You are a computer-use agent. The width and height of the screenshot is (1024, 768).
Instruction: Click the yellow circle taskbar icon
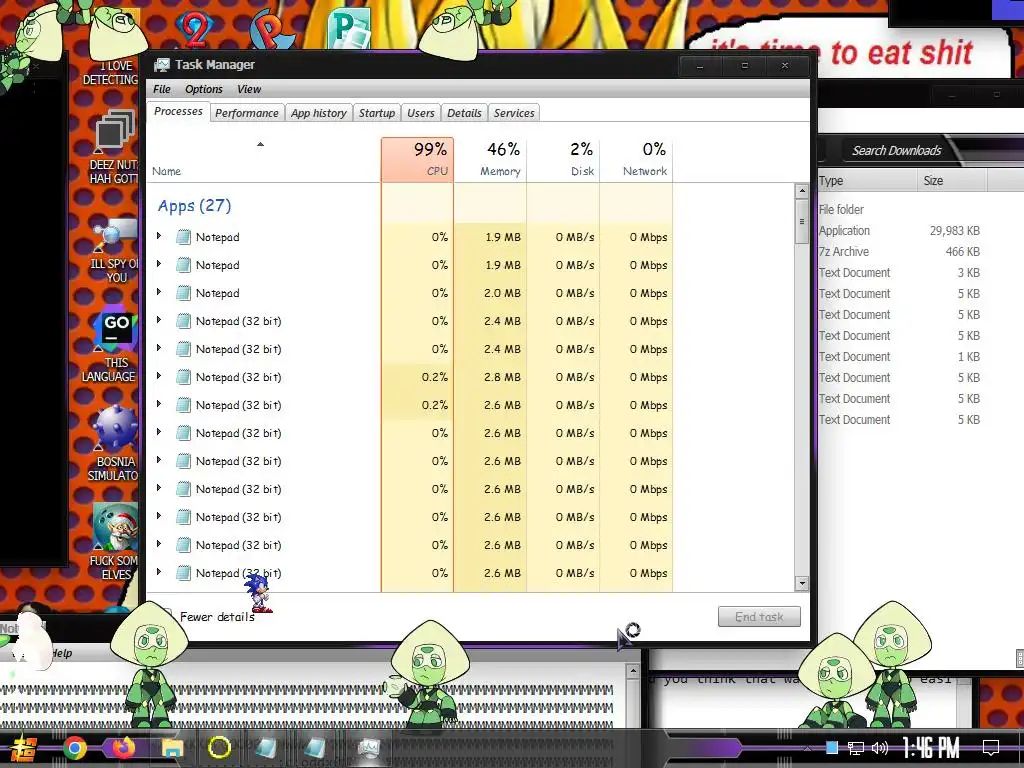pos(219,748)
